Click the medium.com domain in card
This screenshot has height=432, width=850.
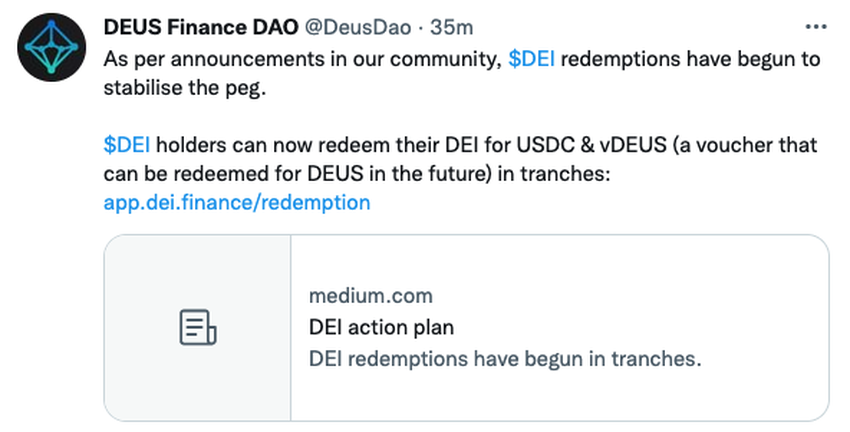coord(371,296)
